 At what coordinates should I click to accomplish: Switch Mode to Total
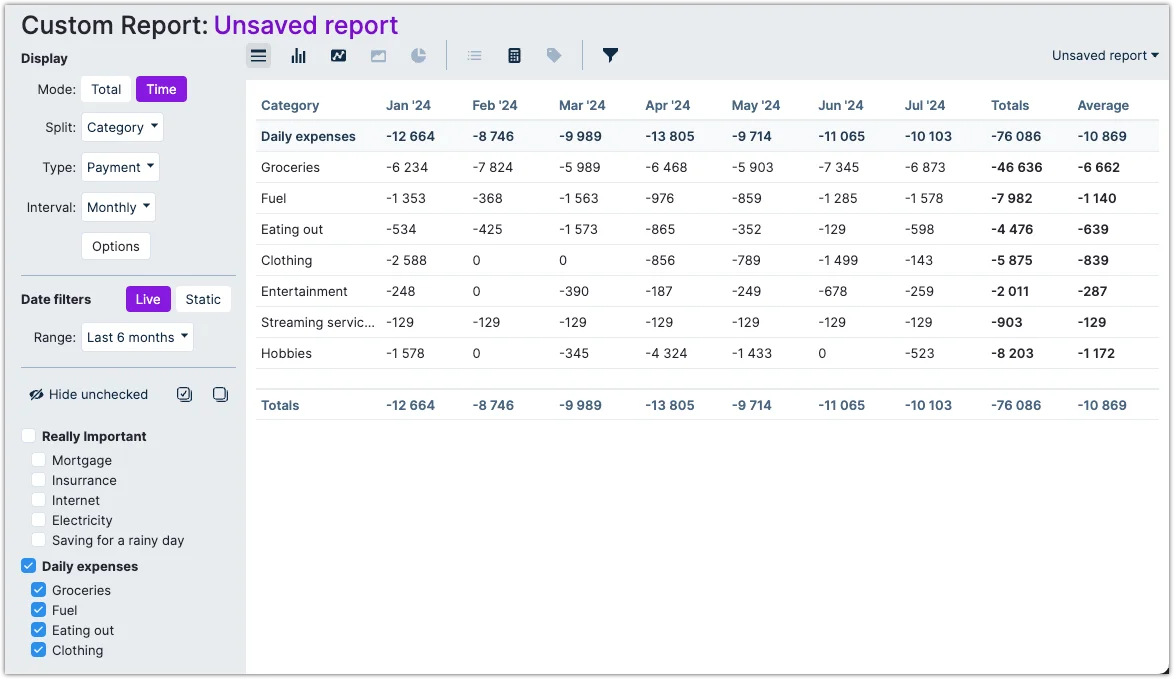[x=105, y=89]
